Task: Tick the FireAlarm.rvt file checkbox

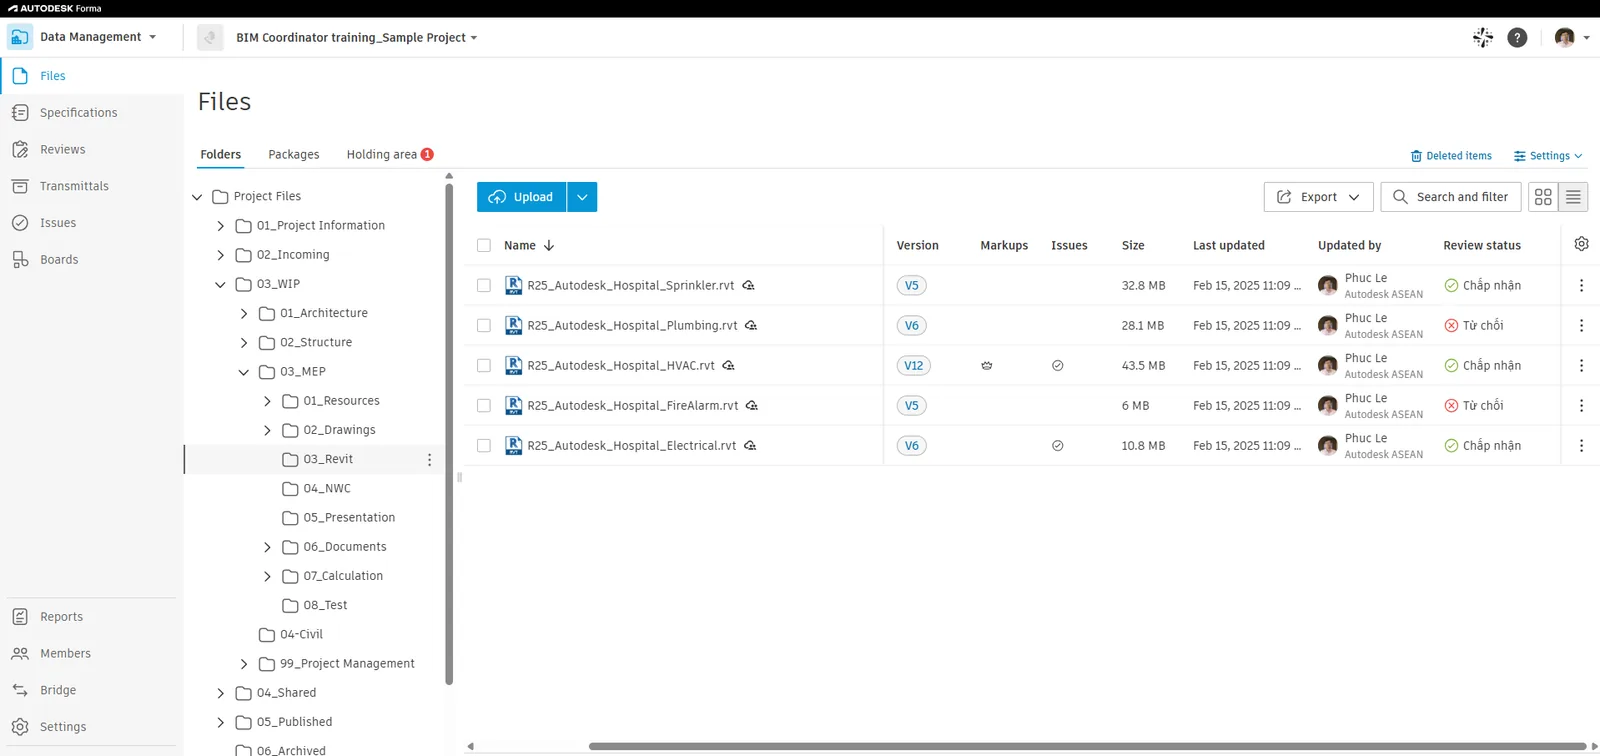Action: 484,405
